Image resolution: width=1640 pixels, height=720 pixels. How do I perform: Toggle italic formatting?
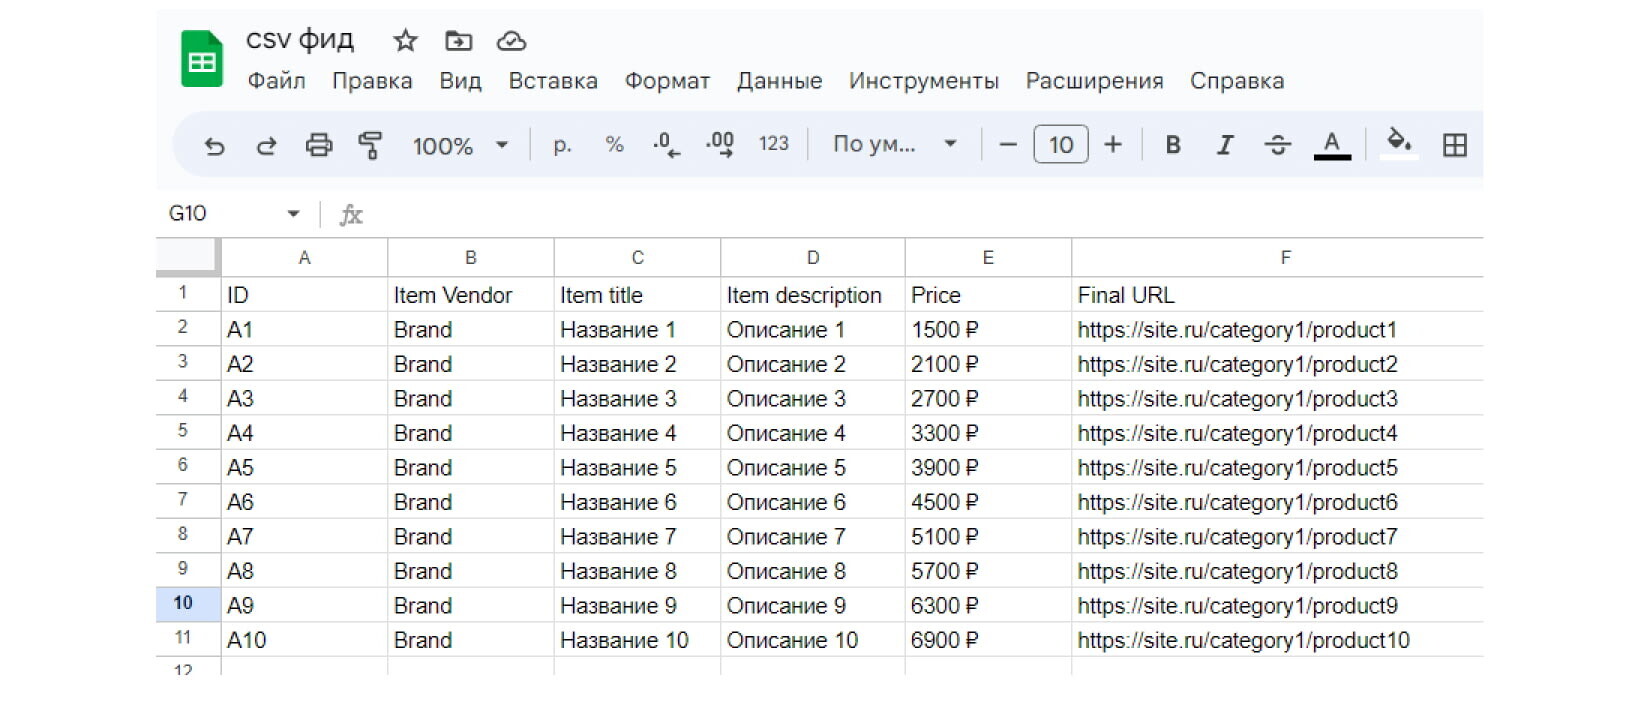(1225, 145)
